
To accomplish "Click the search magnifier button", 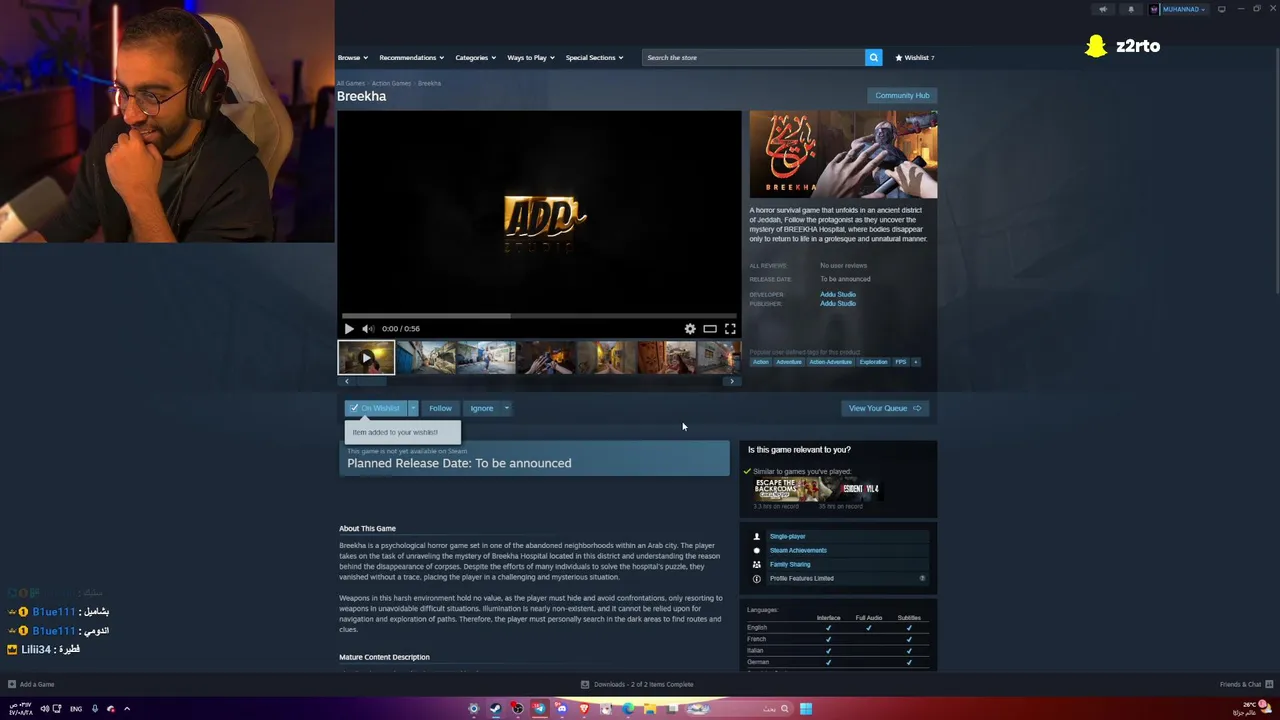I will [873, 58].
